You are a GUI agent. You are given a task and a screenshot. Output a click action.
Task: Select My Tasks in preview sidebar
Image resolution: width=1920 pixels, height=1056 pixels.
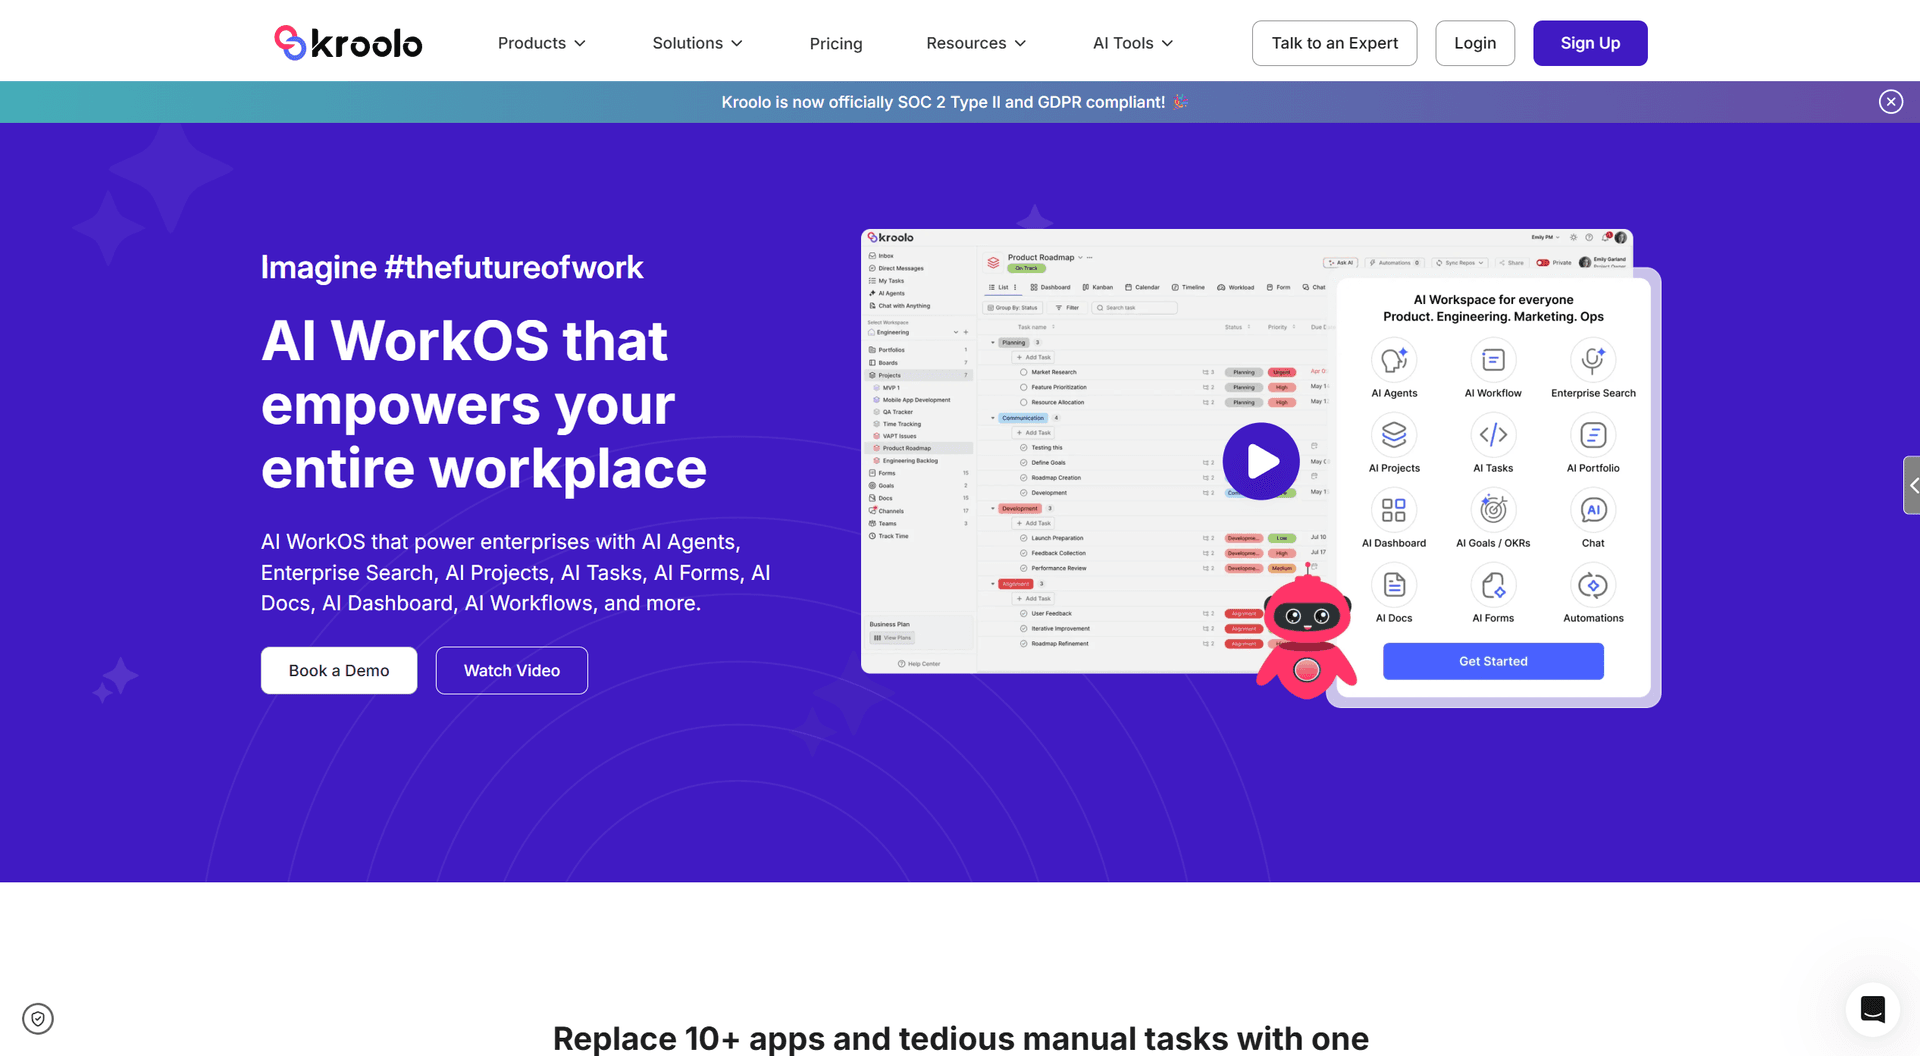coord(886,281)
